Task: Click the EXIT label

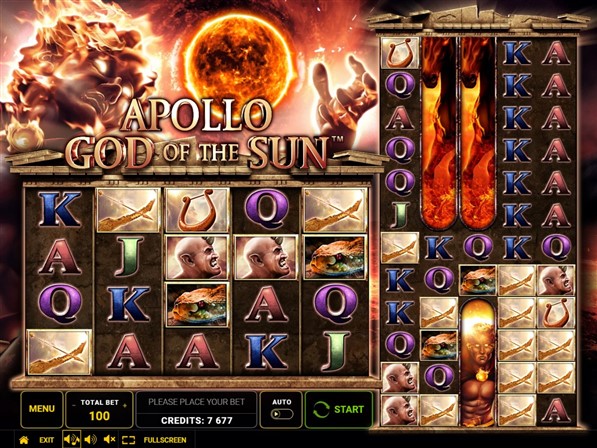Action: point(46,440)
